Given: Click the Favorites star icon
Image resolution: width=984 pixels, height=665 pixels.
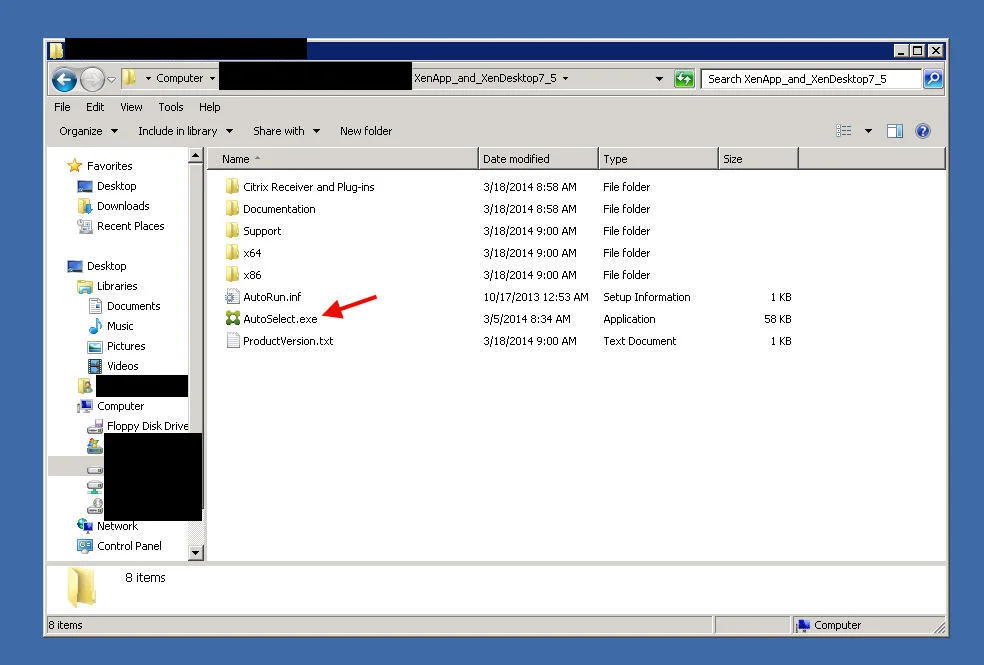Looking at the screenshot, I should 75,166.
